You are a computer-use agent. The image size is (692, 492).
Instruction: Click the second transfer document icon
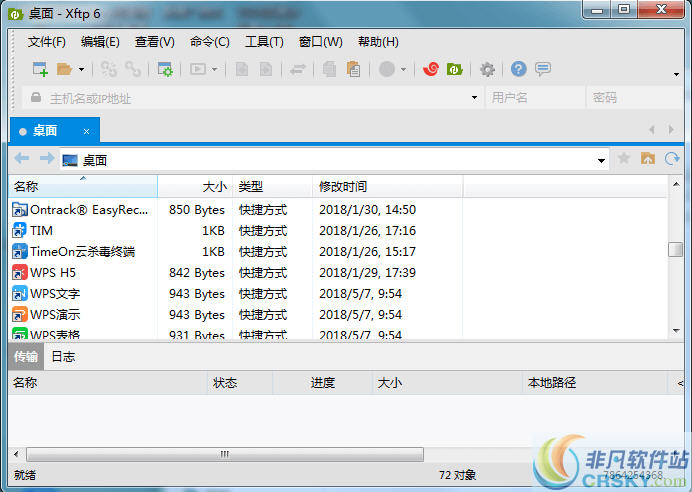(266, 69)
